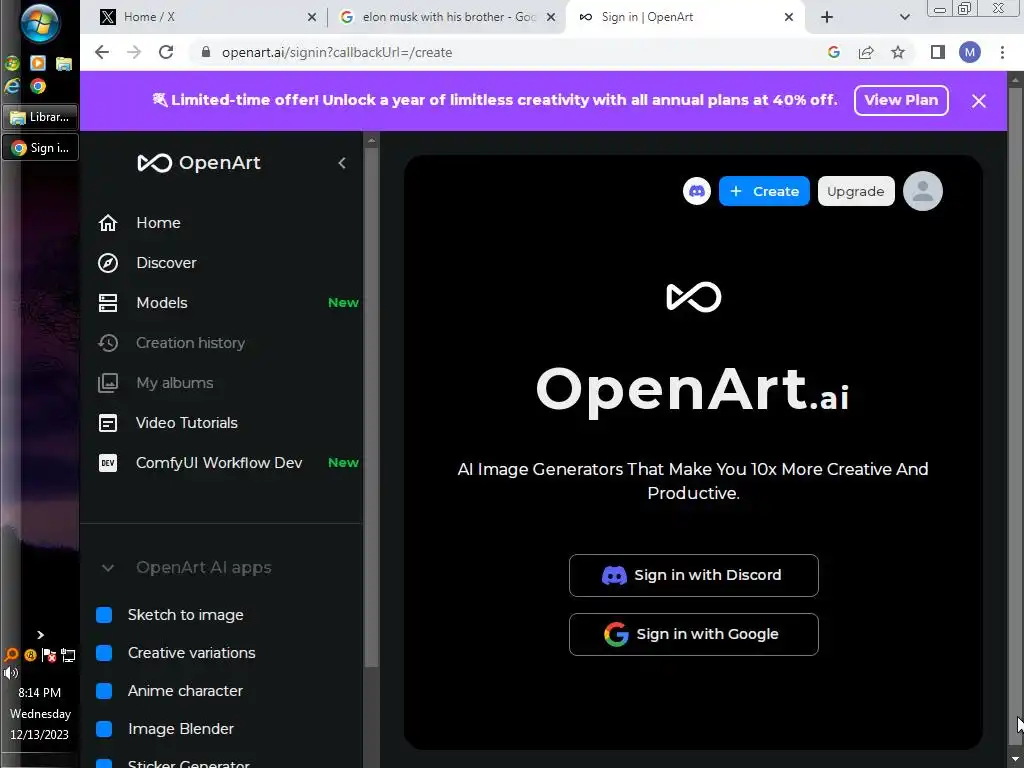
Task: Open Creation history clock icon
Action: point(108,343)
